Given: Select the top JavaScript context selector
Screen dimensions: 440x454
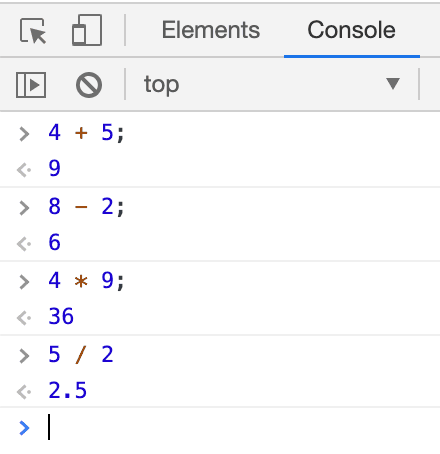Looking at the screenshot, I should click(x=272, y=84).
